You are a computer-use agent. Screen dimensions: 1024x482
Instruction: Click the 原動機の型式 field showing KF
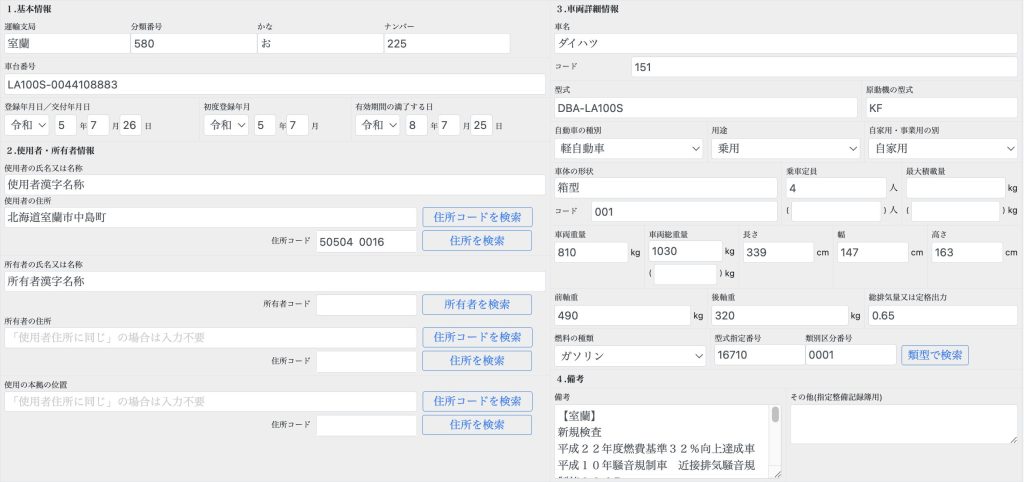pyautogui.click(x=942, y=108)
